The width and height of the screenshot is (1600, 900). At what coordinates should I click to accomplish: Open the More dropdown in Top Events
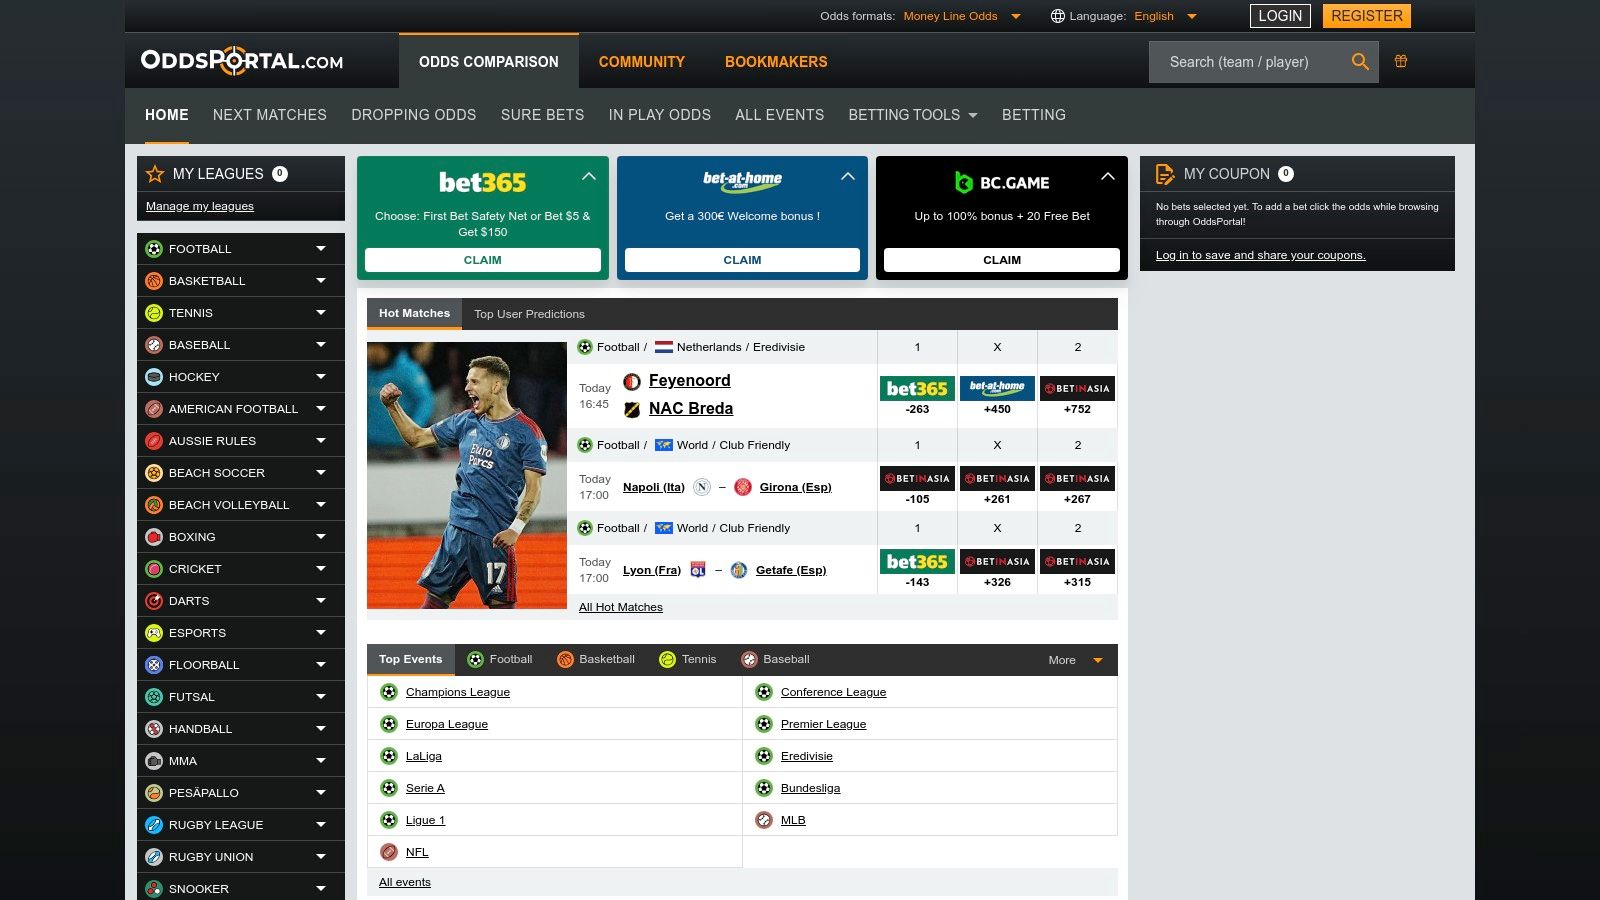1075,660
